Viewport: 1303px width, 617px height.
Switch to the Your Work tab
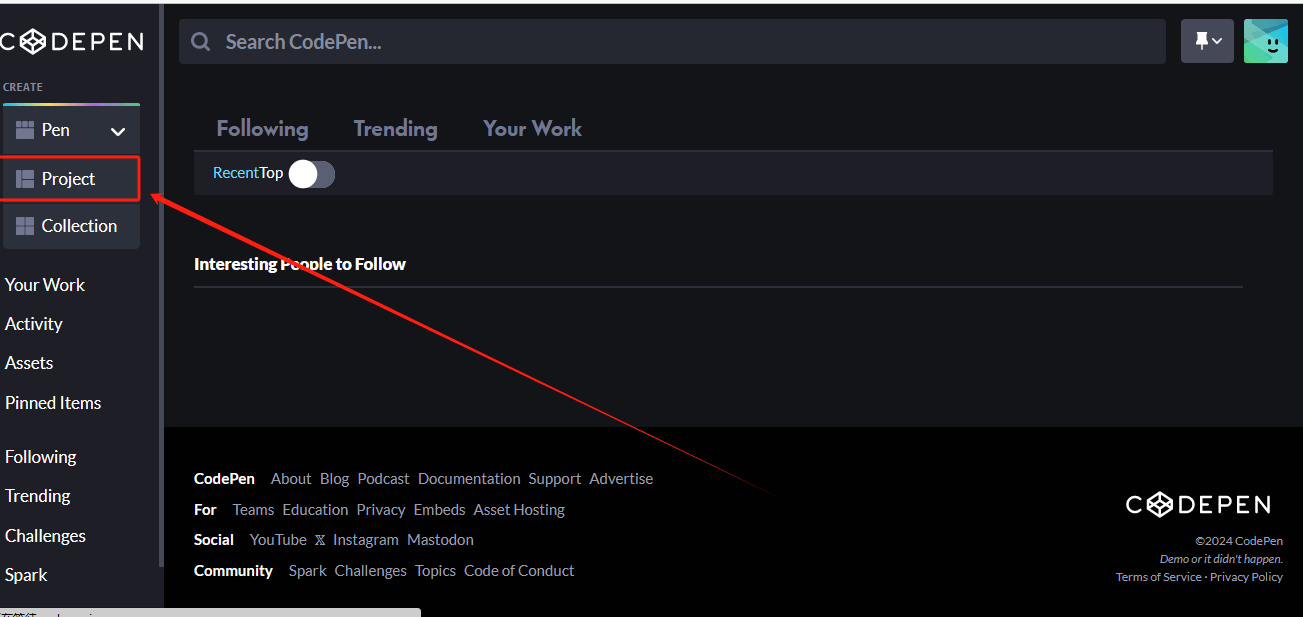click(x=532, y=128)
